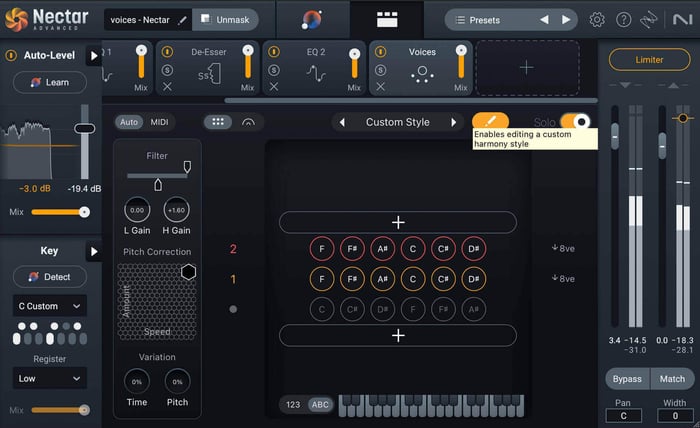The width and height of the screenshot is (700, 428).
Task: Click Detect key button
Action: click(x=50, y=277)
